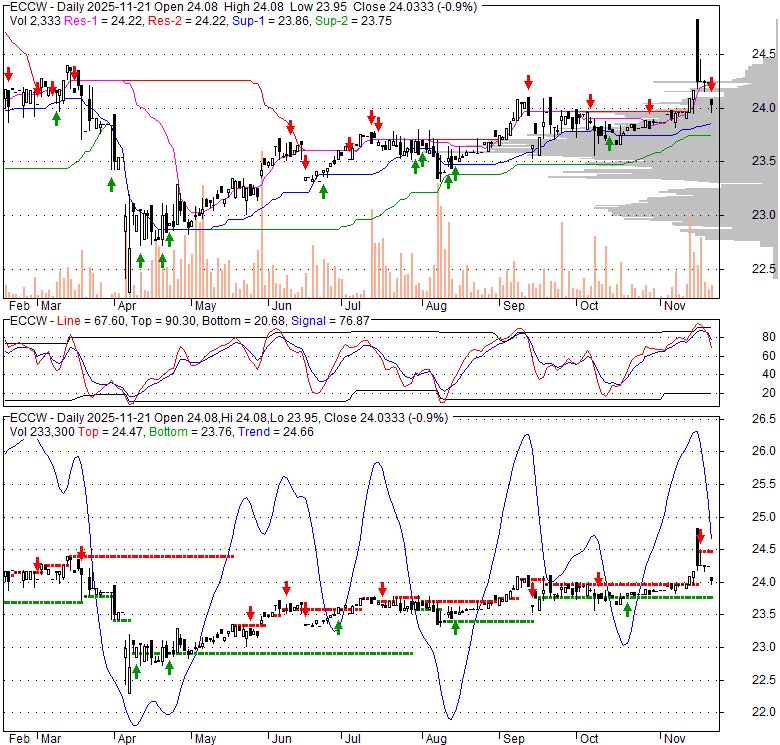Click the Signal = 76.87 oscillator legend
780x745 pixels.
[x=330, y=321]
